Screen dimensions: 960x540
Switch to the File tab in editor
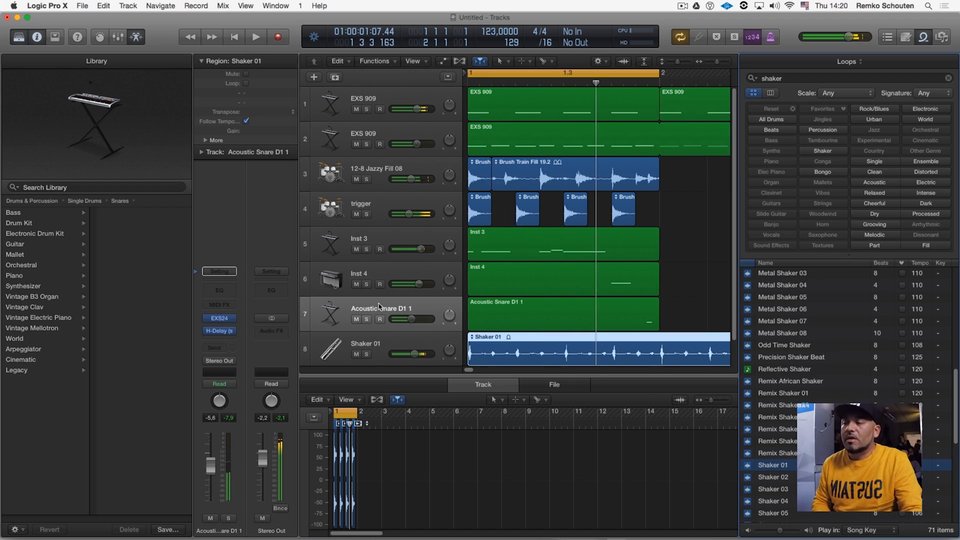click(x=554, y=384)
